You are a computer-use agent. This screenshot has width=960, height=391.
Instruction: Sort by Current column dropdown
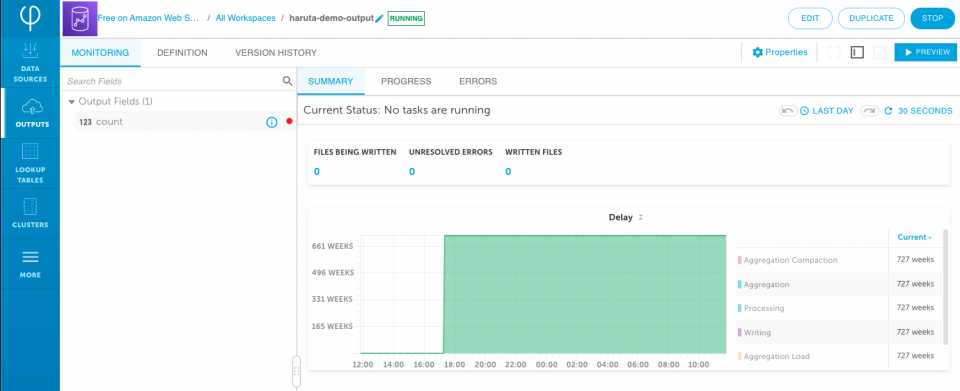[915, 237]
